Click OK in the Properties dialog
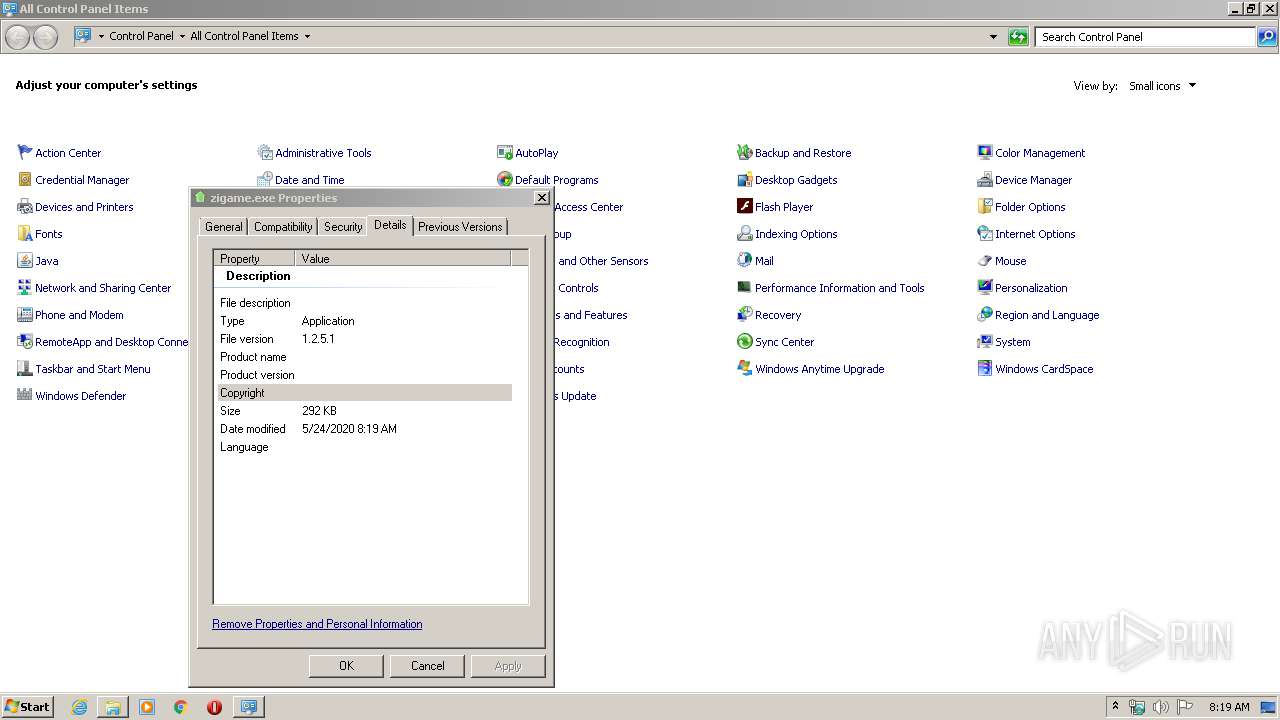This screenshot has height=720, width=1280. tap(346, 666)
